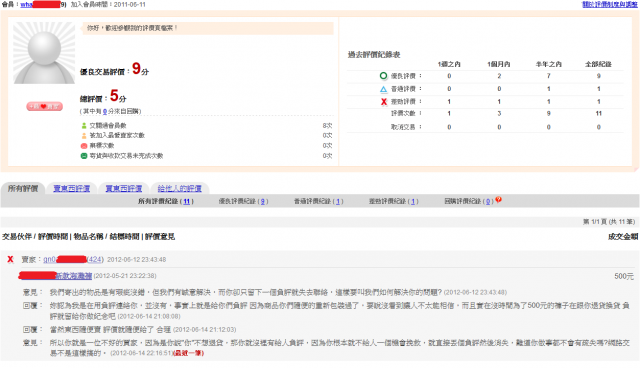The image size is (640, 368).
Task: Click the 500元 transaction amount
Action: coord(624,276)
